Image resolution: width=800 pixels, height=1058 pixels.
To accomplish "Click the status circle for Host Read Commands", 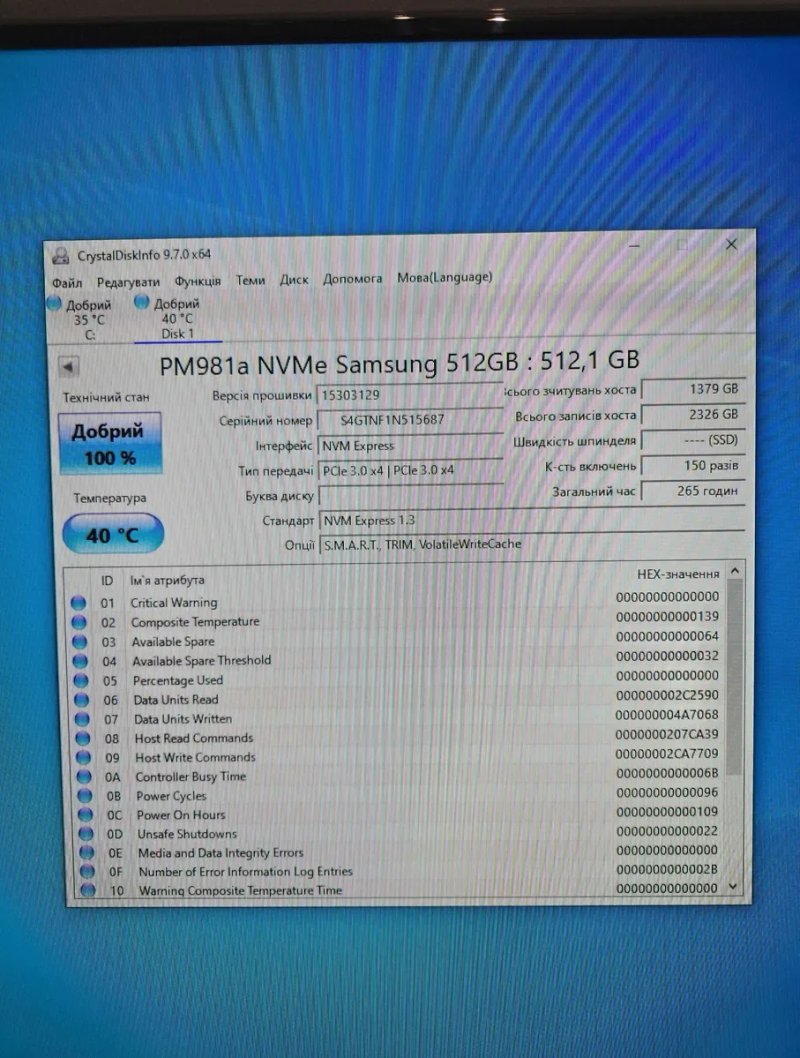I will (83, 739).
